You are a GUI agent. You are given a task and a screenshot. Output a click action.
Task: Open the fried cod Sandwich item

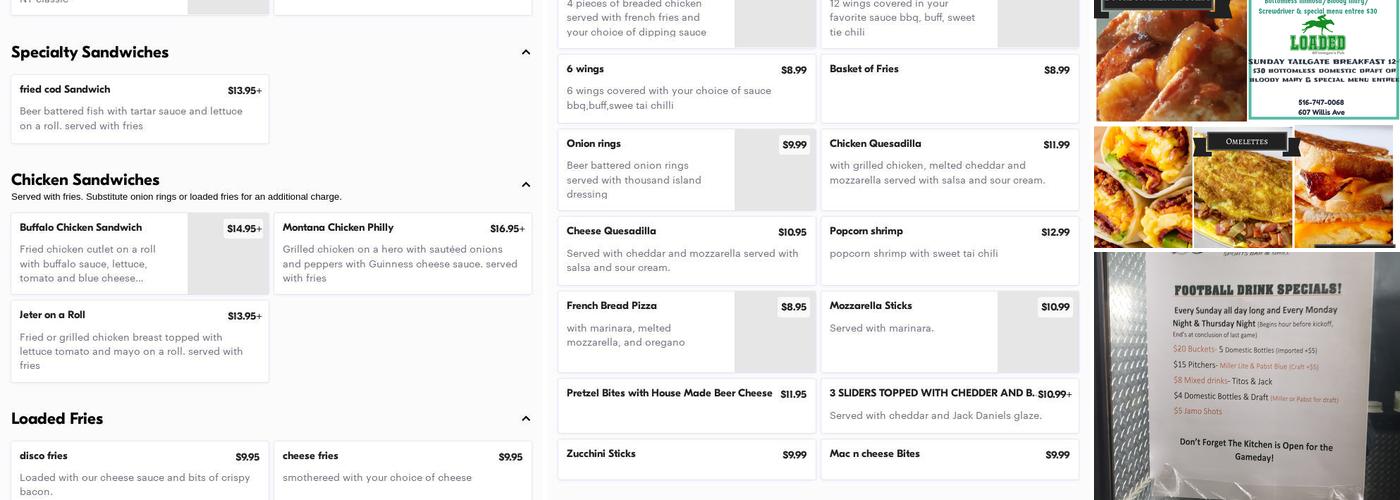139,108
